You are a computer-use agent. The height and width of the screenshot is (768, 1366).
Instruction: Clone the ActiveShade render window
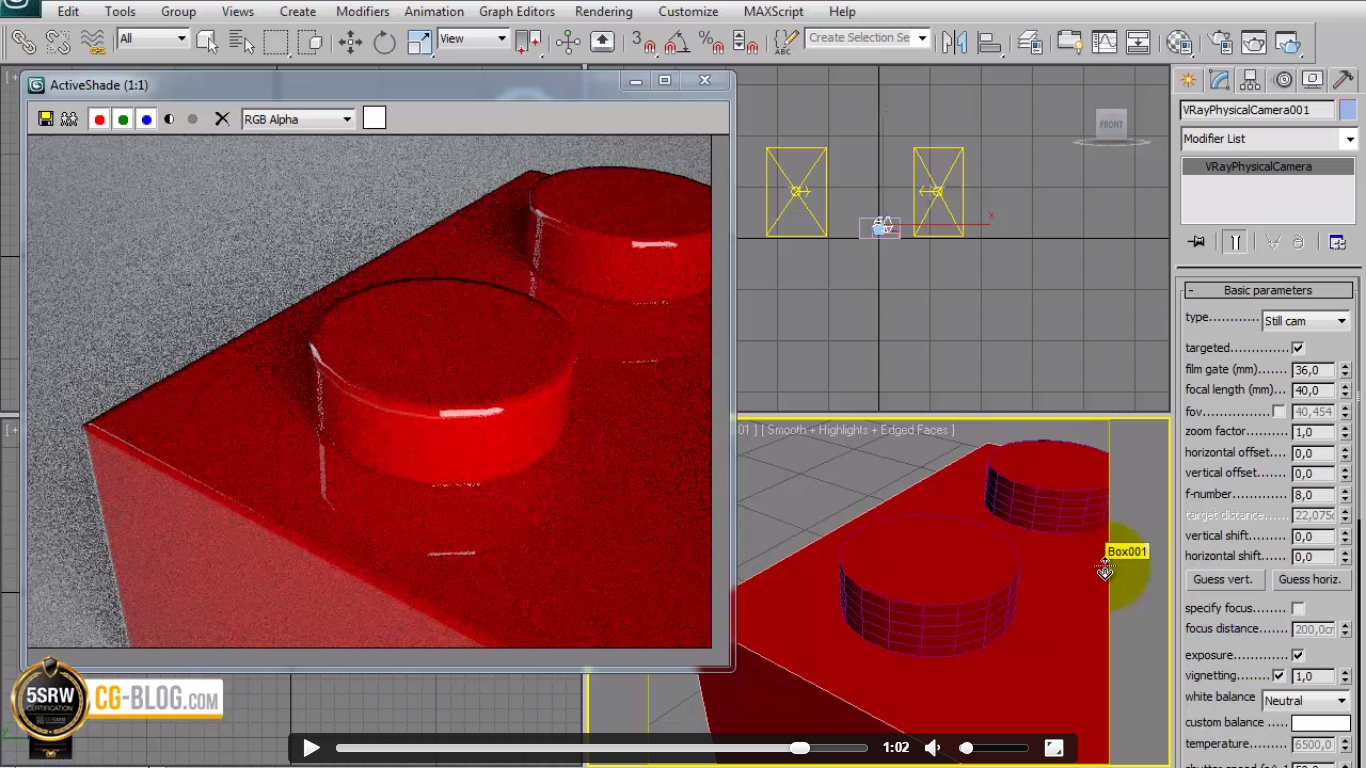(x=69, y=119)
